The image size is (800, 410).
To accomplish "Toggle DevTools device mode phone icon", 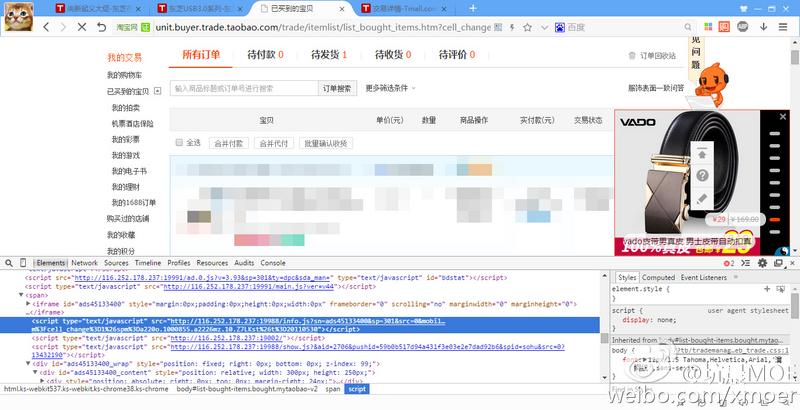I will pos(23,263).
